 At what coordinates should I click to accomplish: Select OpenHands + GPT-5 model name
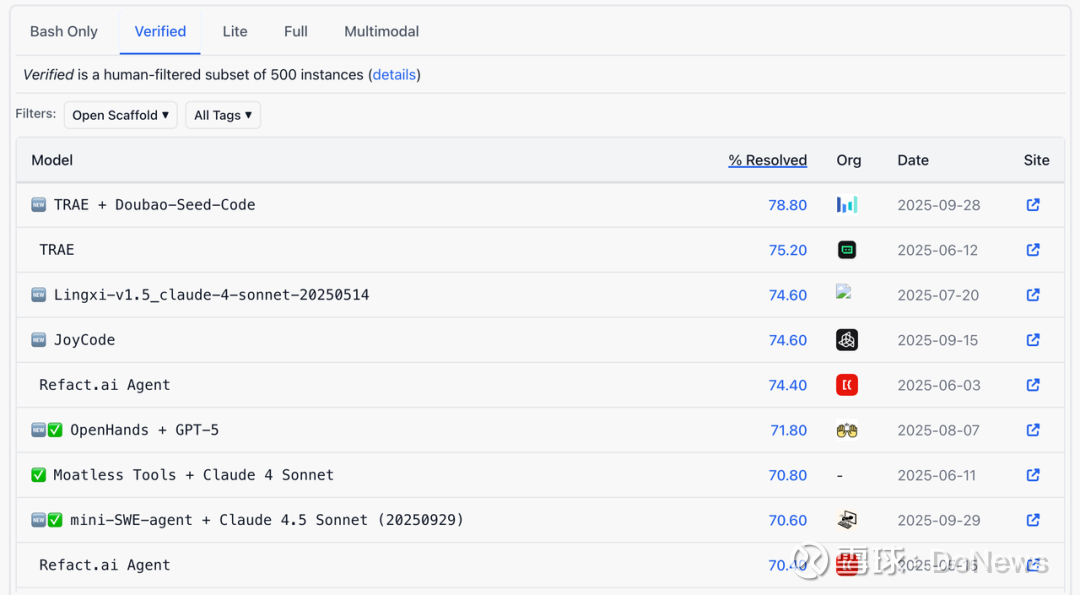tap(145, 430)
